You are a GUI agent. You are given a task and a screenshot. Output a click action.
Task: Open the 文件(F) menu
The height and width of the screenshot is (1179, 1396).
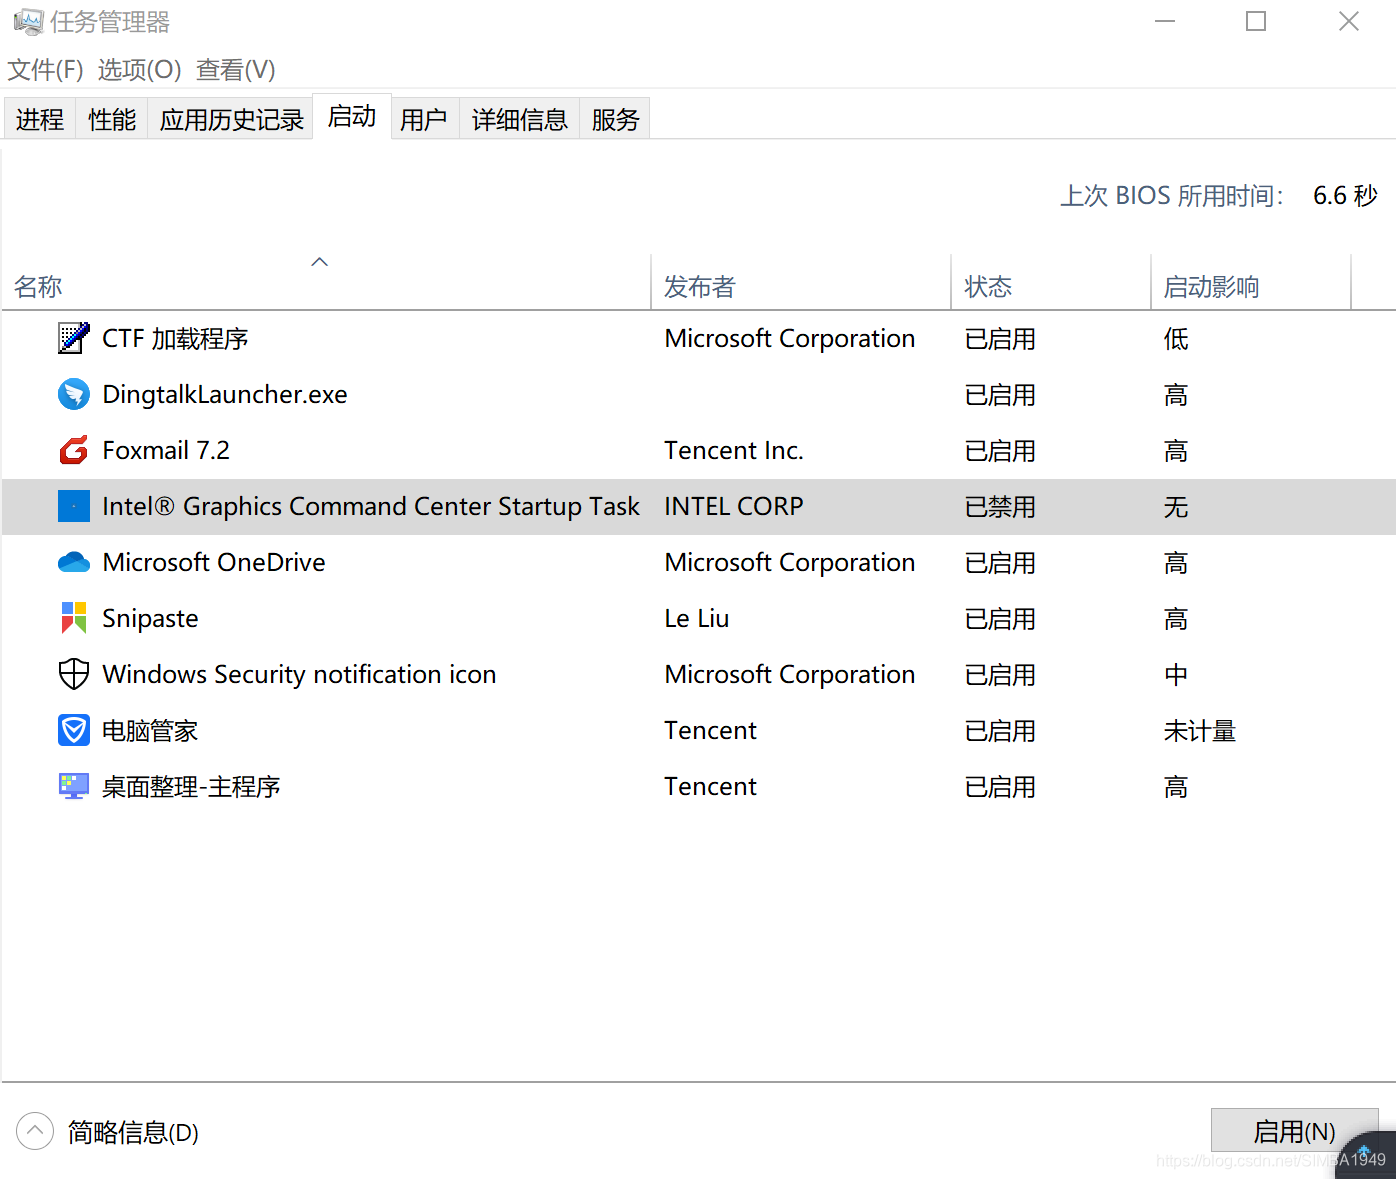(x=45, y=70)
